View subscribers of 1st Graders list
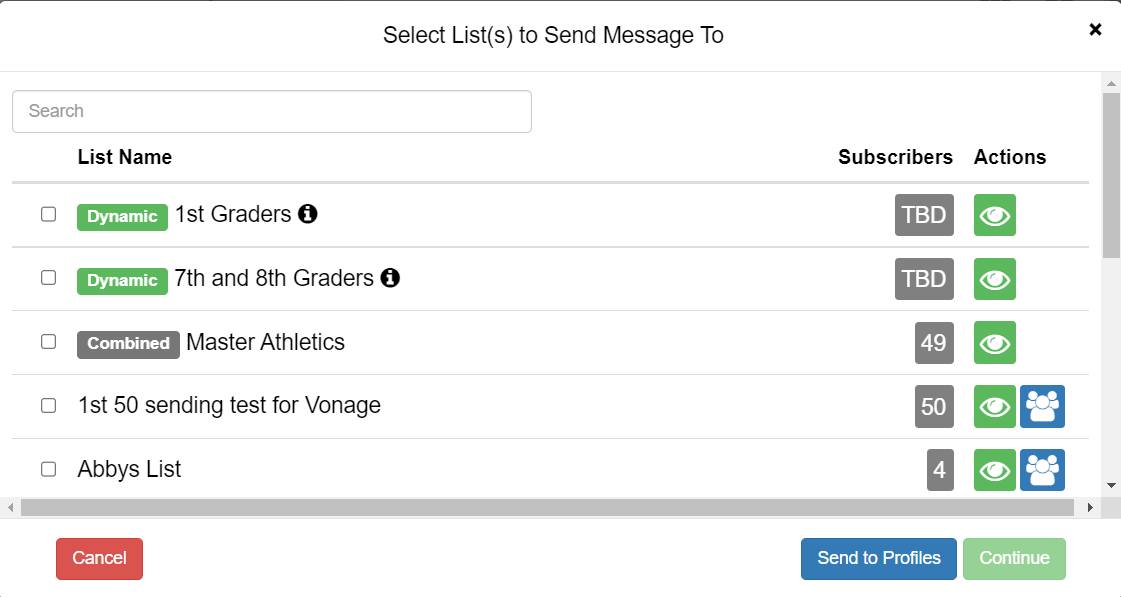Viewport: 1121px width, 597px height. click(994, 214)
